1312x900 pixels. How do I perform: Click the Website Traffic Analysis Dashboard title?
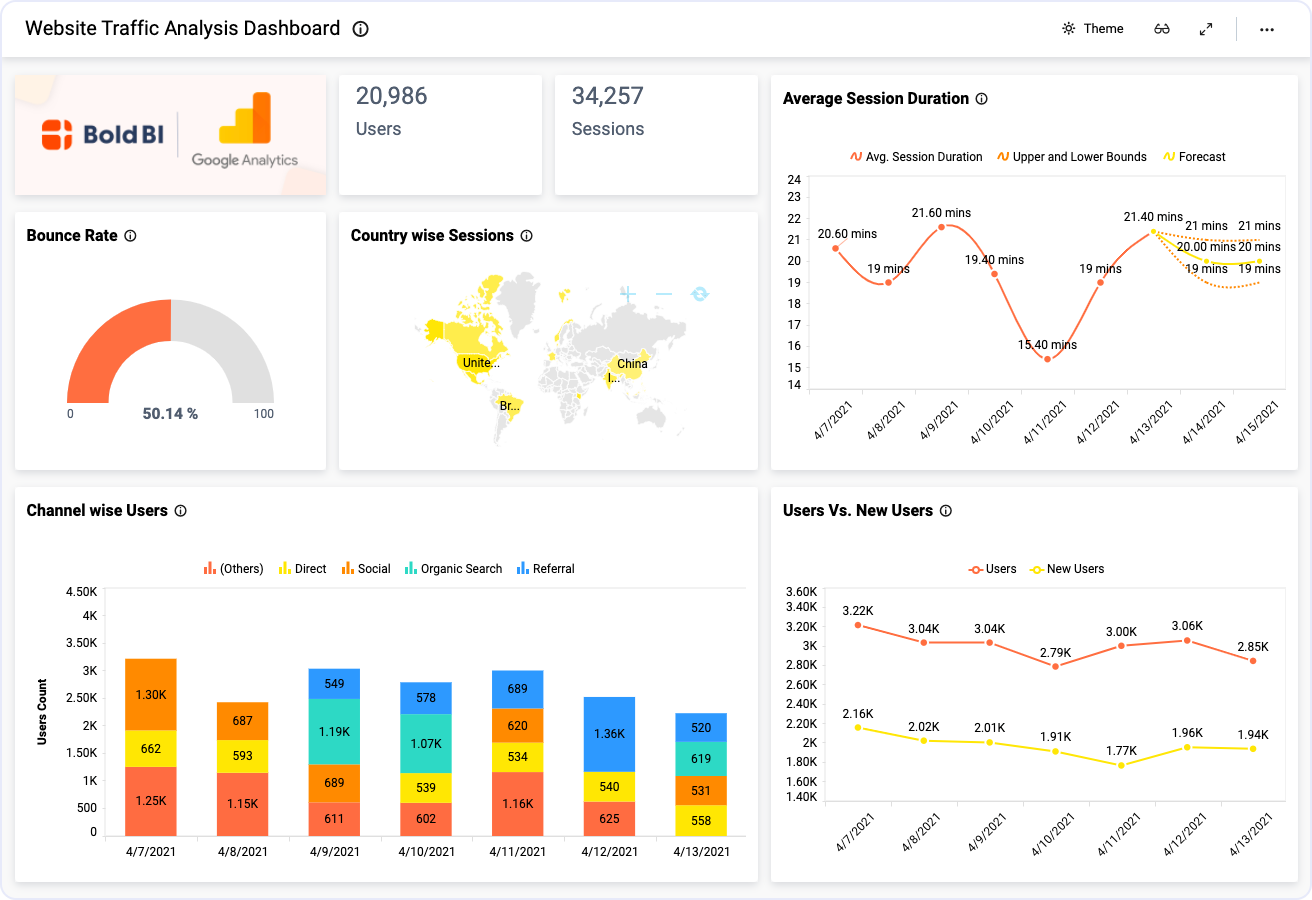pyautogui.click(x=183, y=29)
